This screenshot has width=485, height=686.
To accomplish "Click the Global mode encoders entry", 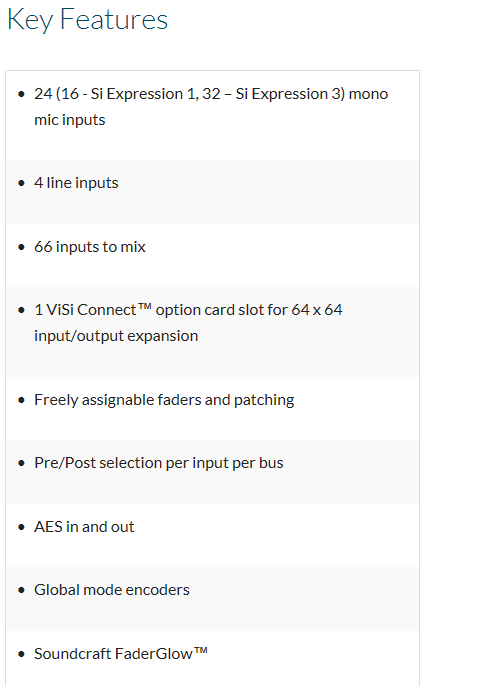I will (x=112, y=590).
